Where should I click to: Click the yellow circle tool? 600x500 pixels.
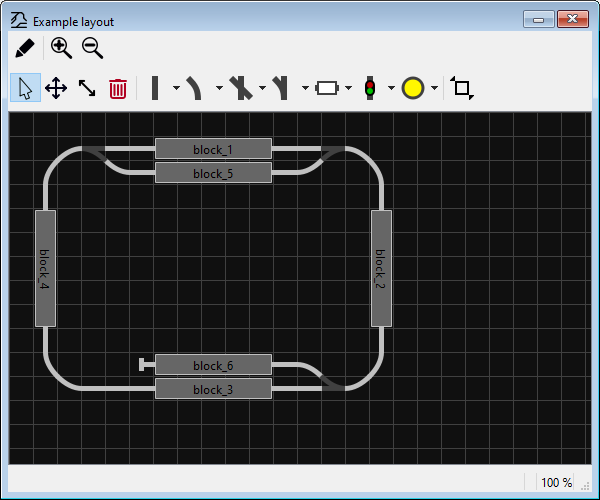[413, 88]
